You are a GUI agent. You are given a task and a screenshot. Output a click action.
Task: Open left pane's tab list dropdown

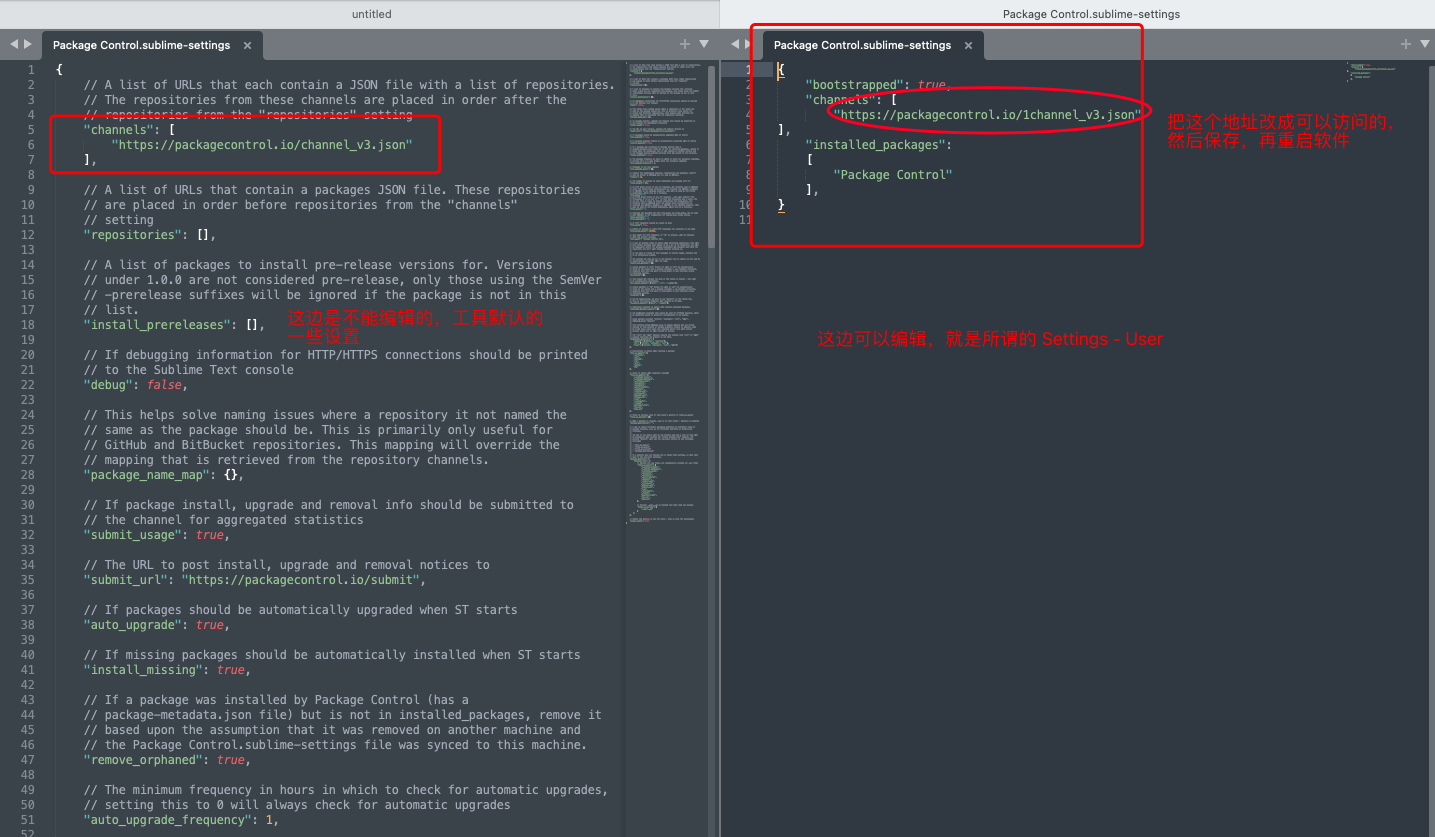704,44
